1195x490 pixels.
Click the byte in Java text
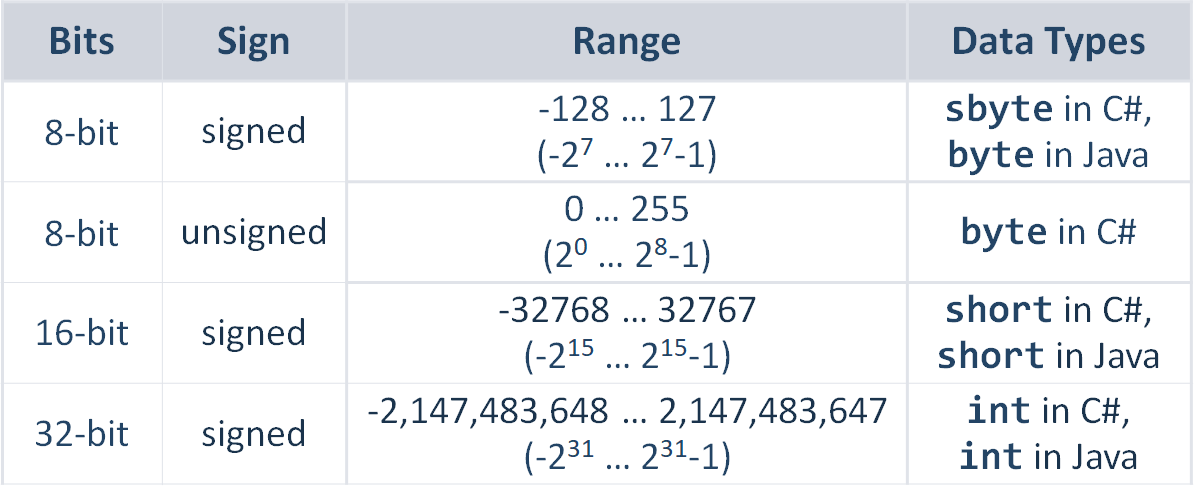(1048, 155)
